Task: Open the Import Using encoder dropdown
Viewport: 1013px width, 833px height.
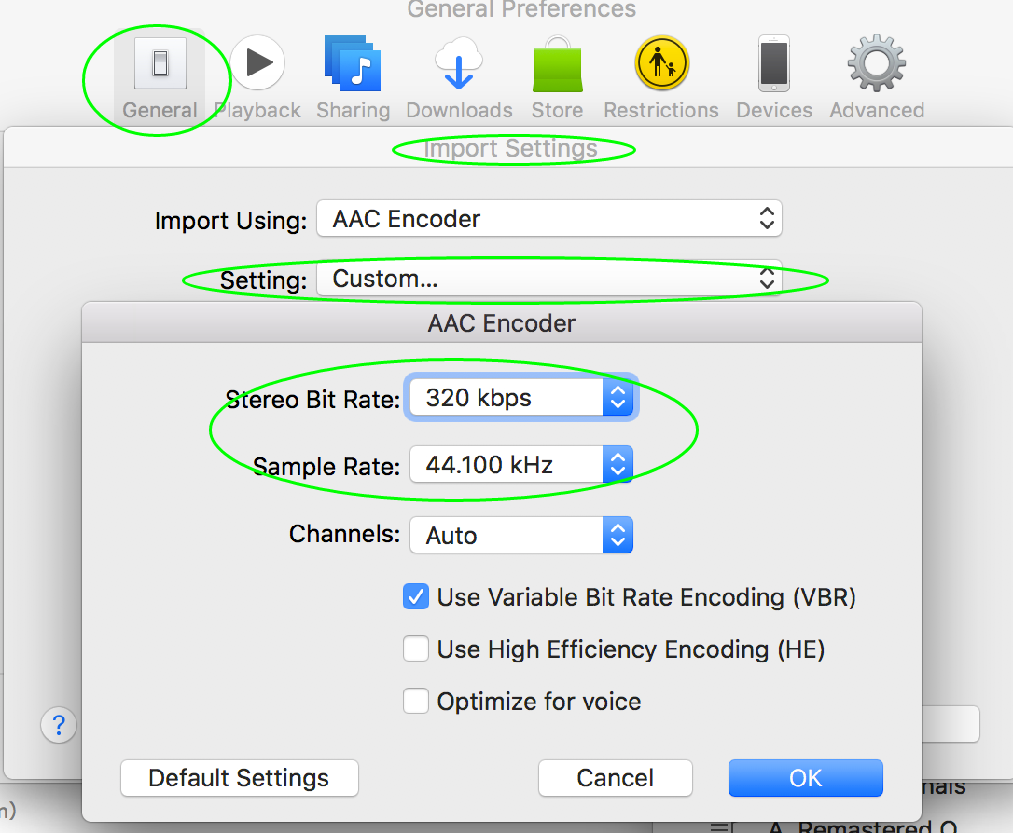Action: tap(549, 219)
